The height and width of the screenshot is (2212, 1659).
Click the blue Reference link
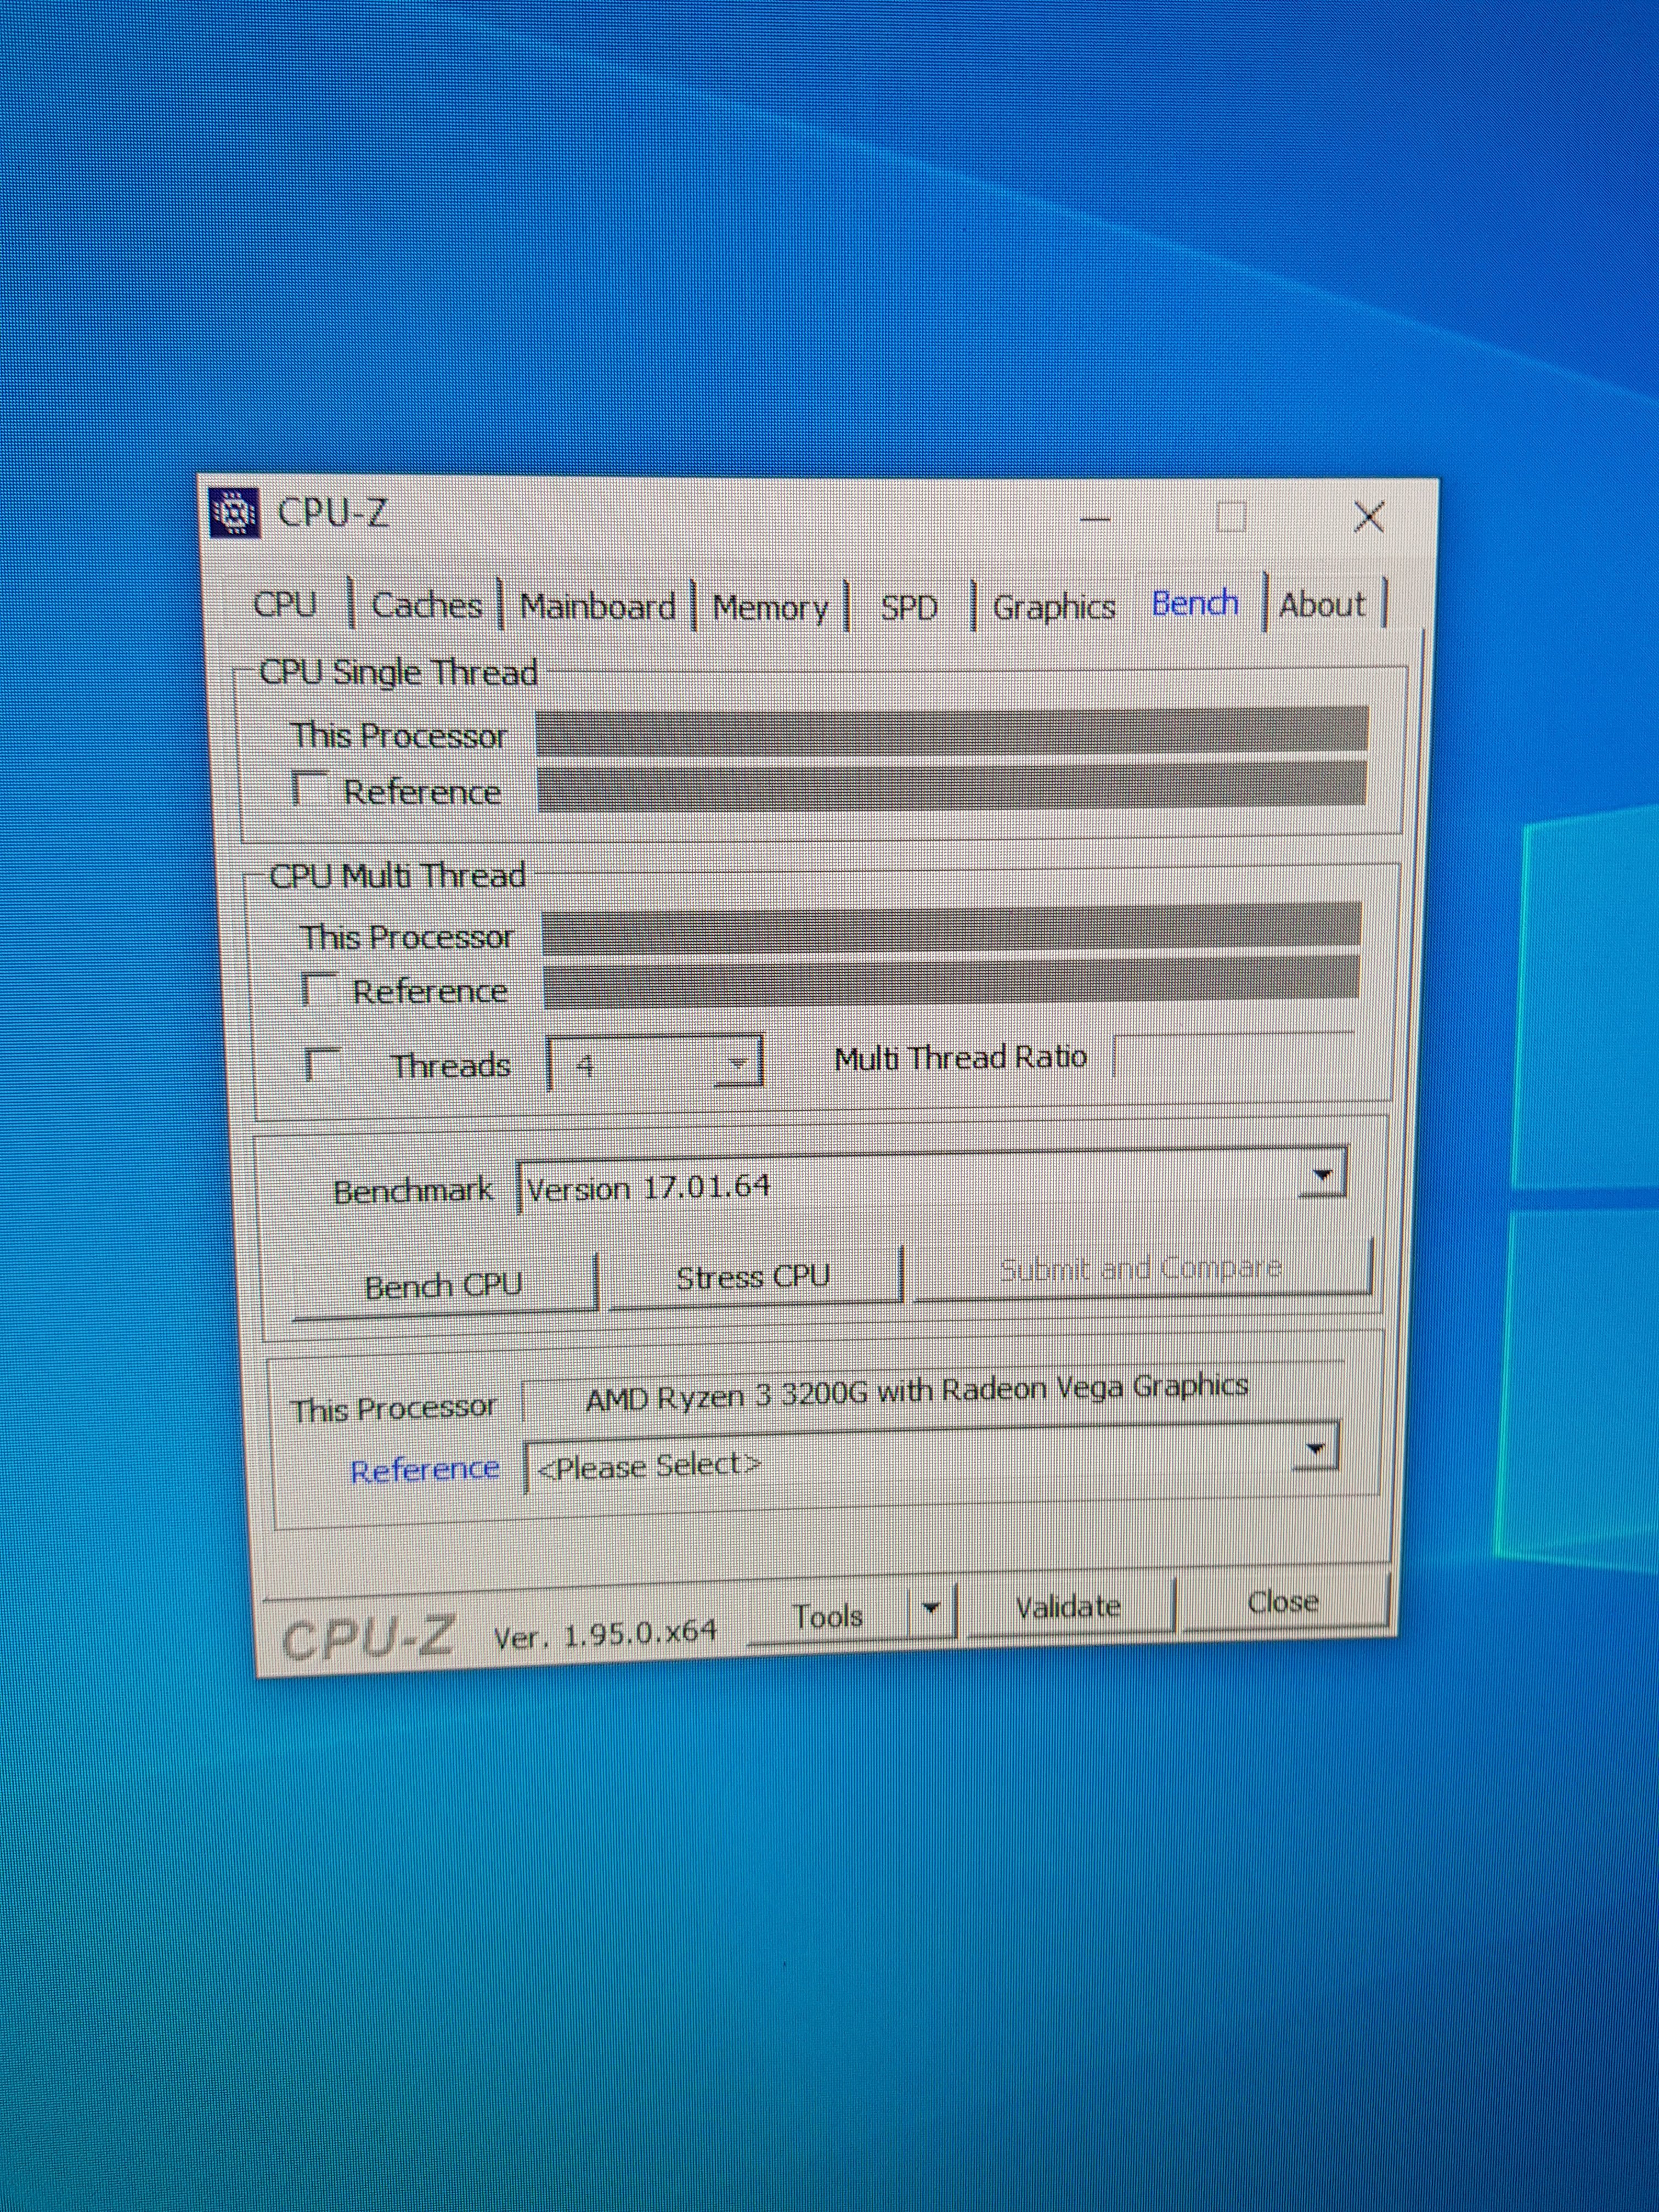tap(424, 1470)
